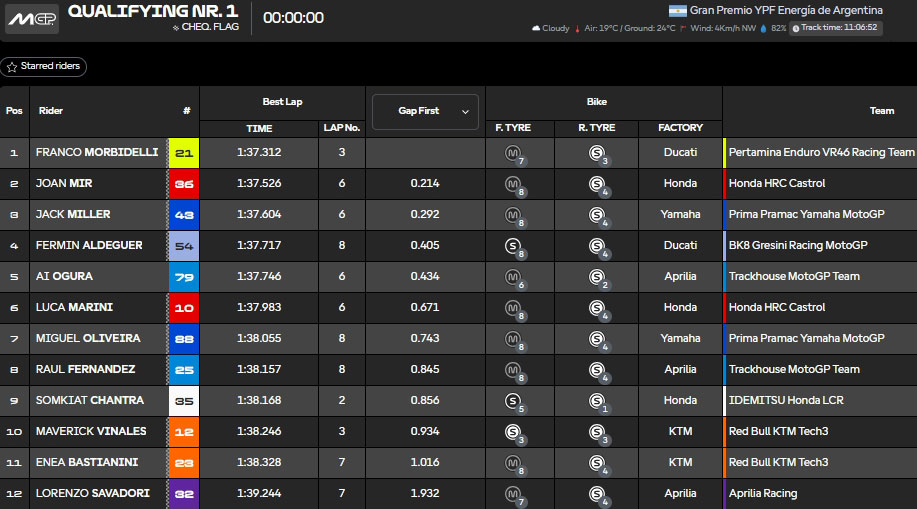Click the Grand Premio YPF Energía de Argentina title

[x=786, y=10]
